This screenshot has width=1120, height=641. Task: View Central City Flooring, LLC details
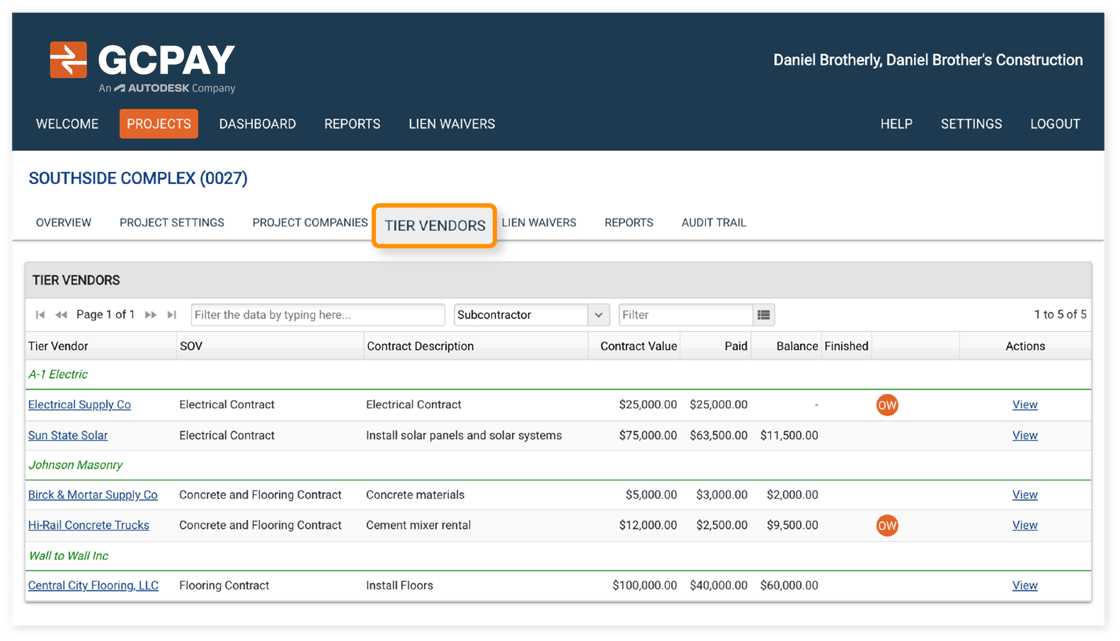click(x=1024, y=585)
